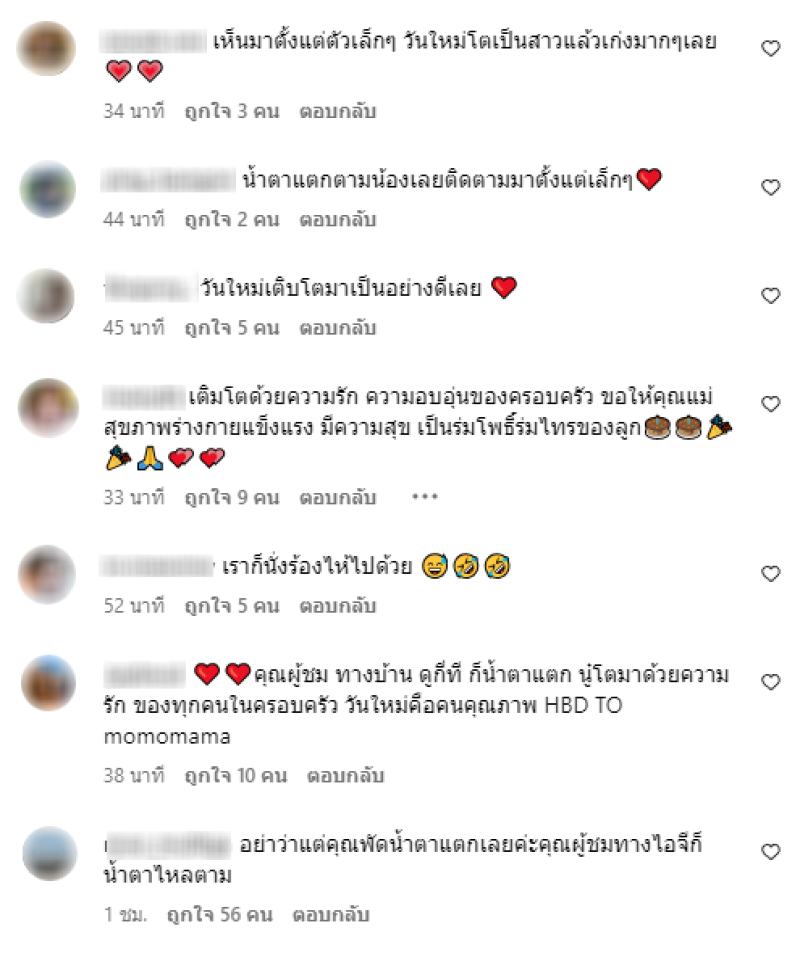
Task: View the 9 likes (ถูกใจ 9 คน)
Action: (x=232, y=497)
